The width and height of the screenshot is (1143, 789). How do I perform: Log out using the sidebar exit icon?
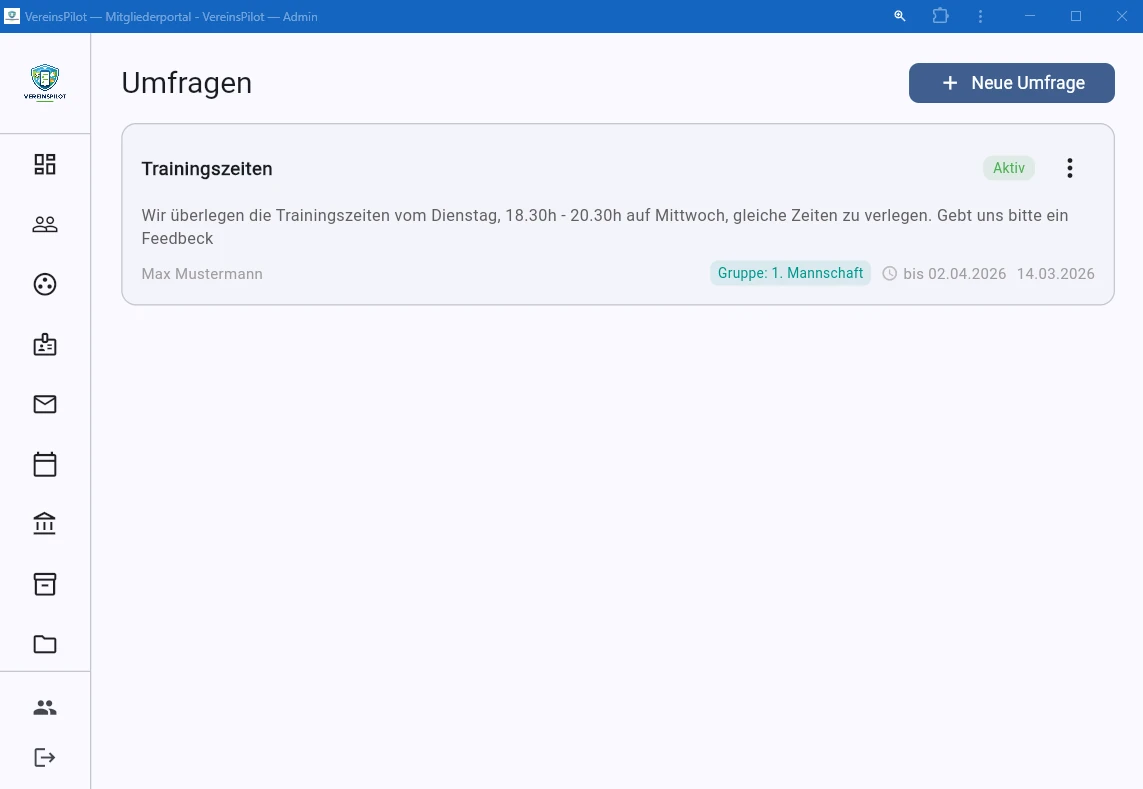pyautogui.click(x=45, y=757)
